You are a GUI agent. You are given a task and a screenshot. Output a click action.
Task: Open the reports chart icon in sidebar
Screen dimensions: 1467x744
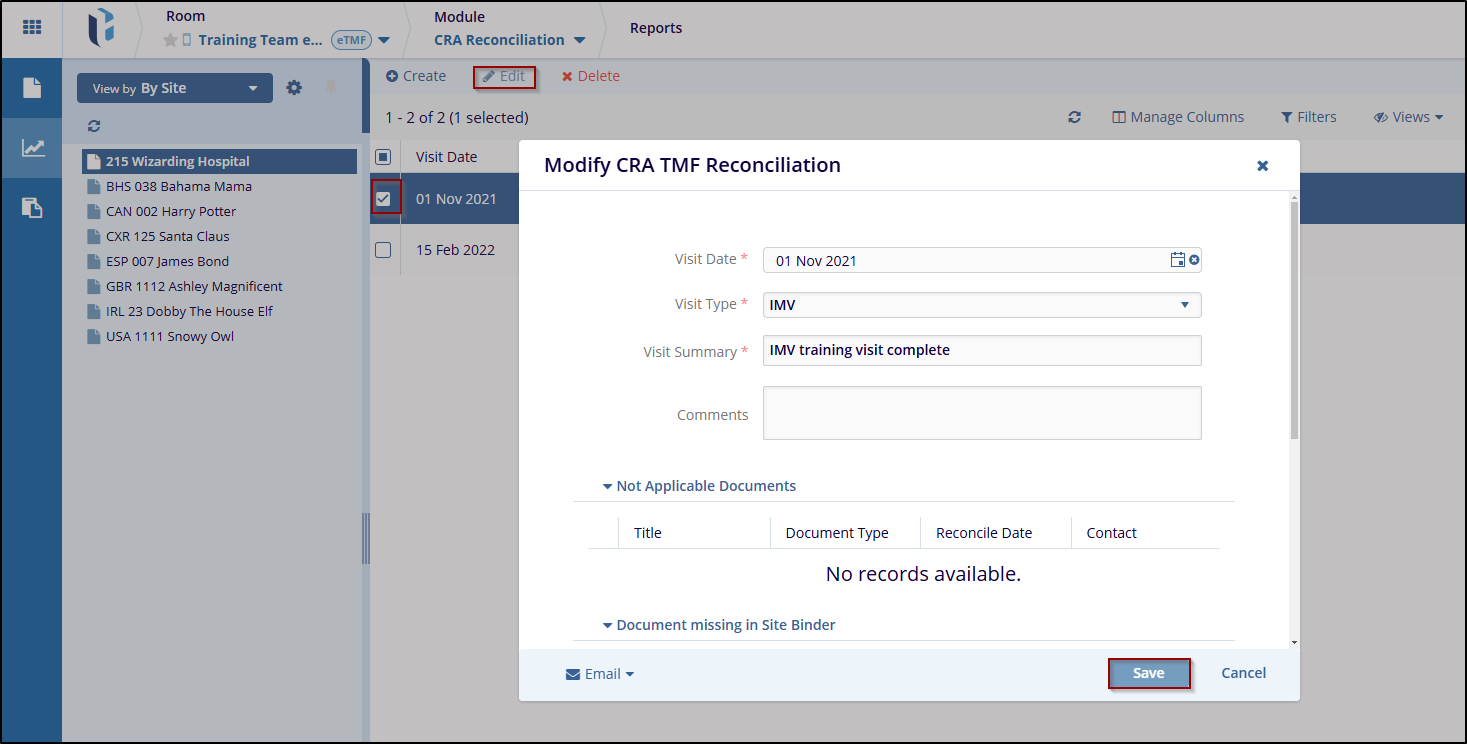click(x=33, y=148)
